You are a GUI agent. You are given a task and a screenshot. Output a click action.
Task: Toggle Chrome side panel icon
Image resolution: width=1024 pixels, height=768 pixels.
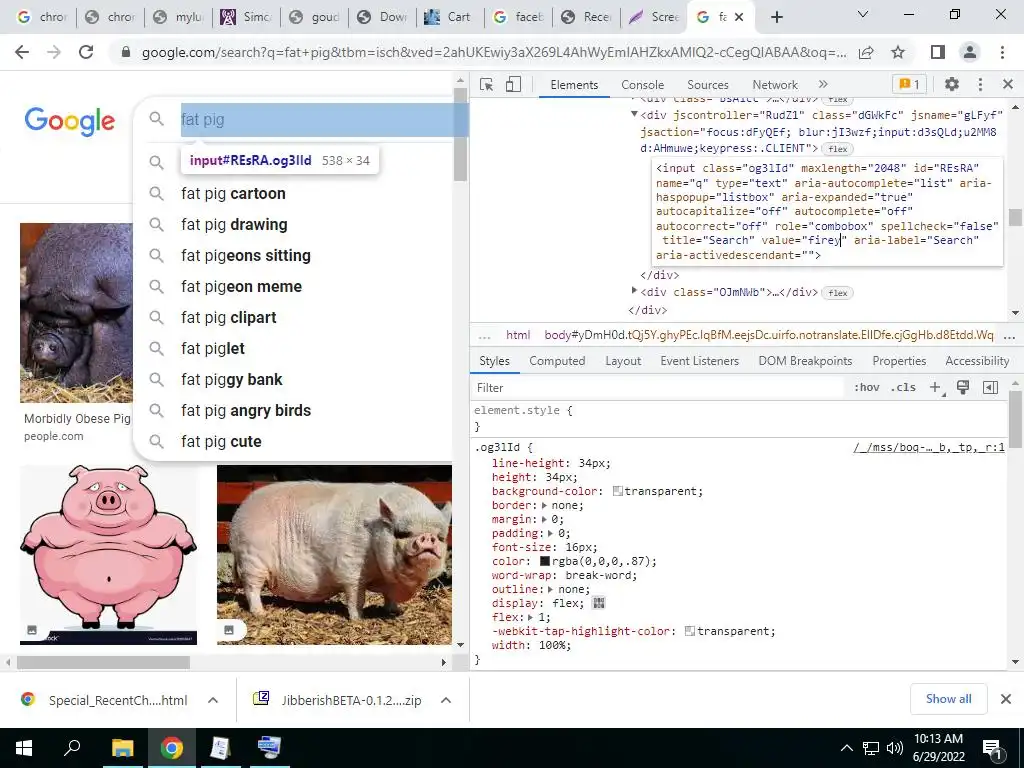[x=938, y=52]
